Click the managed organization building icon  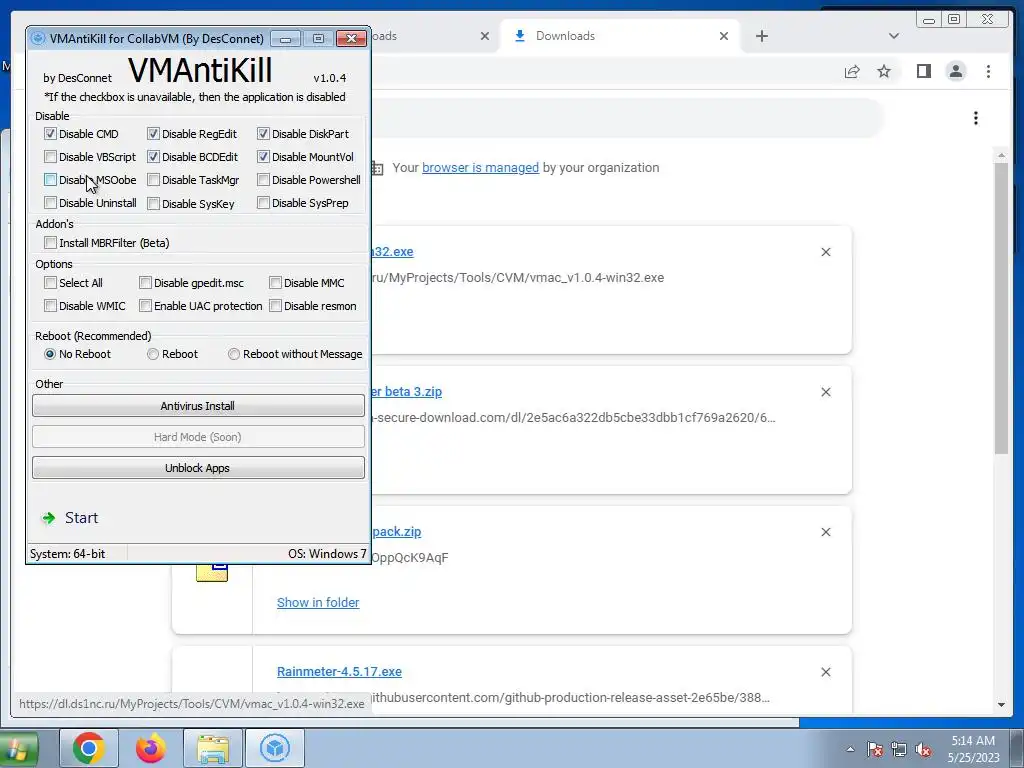click(x=377, y=168)
